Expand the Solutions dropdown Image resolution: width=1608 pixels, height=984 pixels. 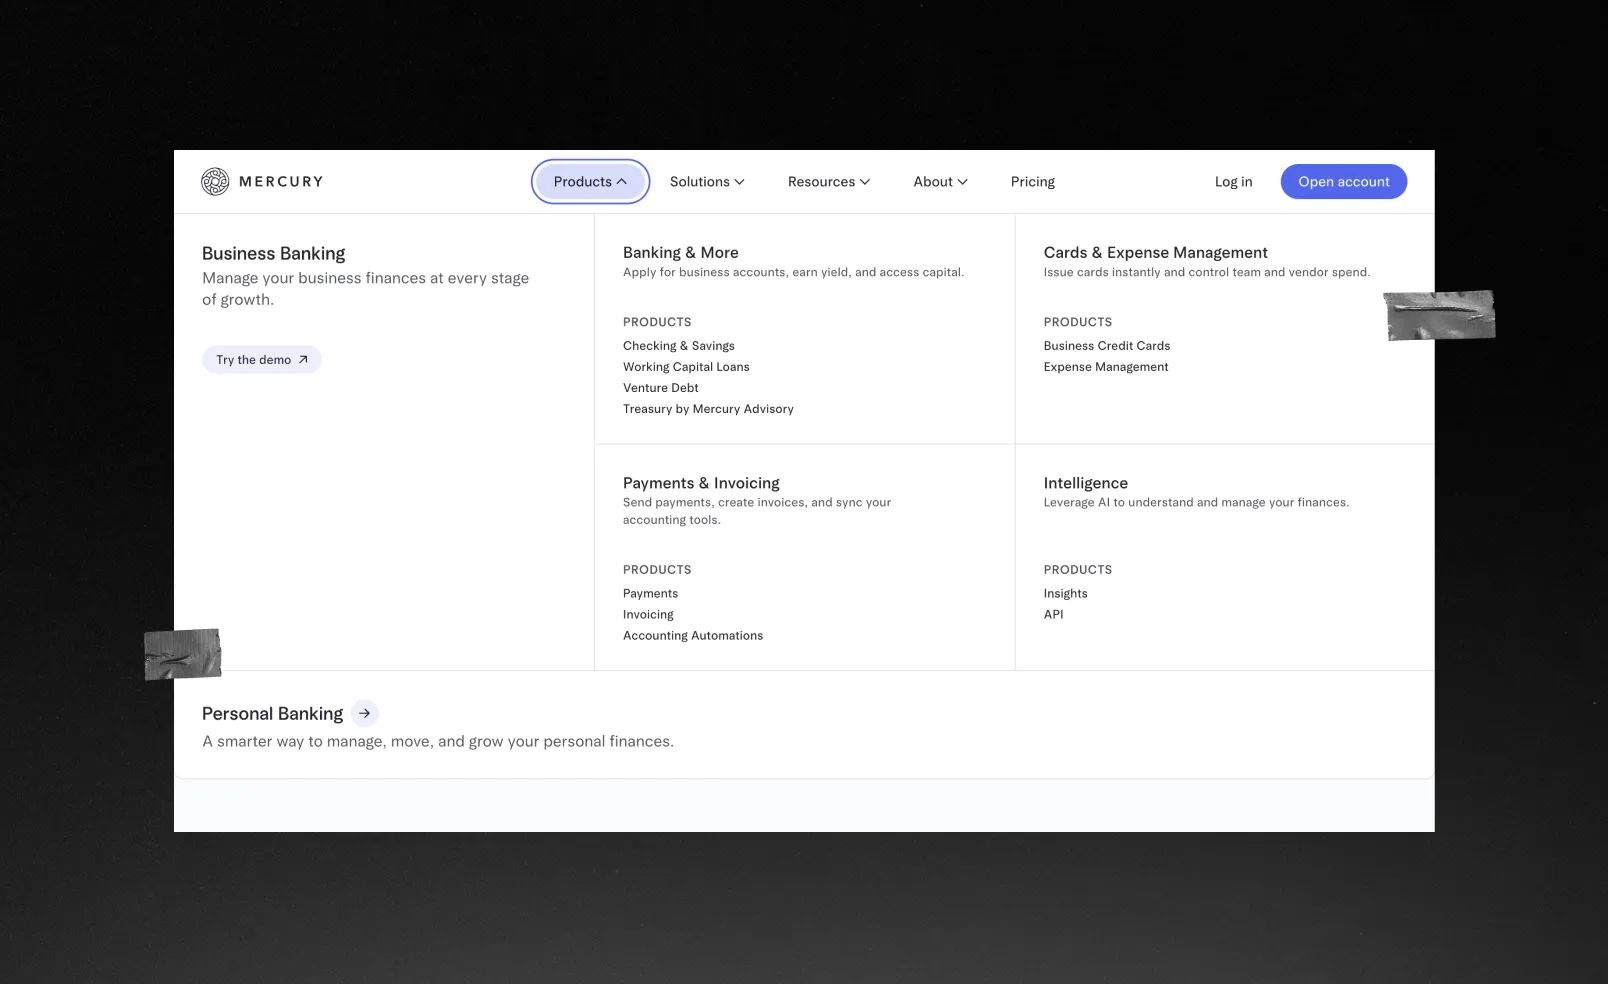[707, 181]
